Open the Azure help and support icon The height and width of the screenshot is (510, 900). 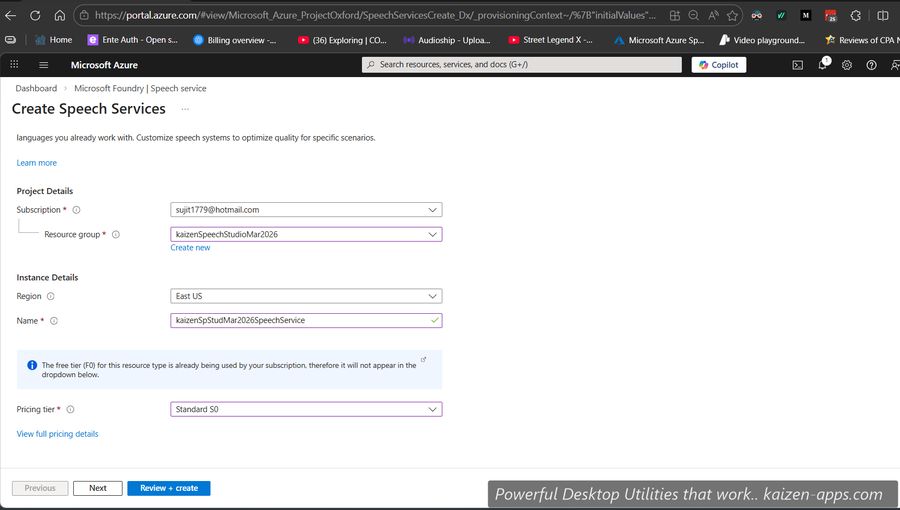click(x=871, y=65)
